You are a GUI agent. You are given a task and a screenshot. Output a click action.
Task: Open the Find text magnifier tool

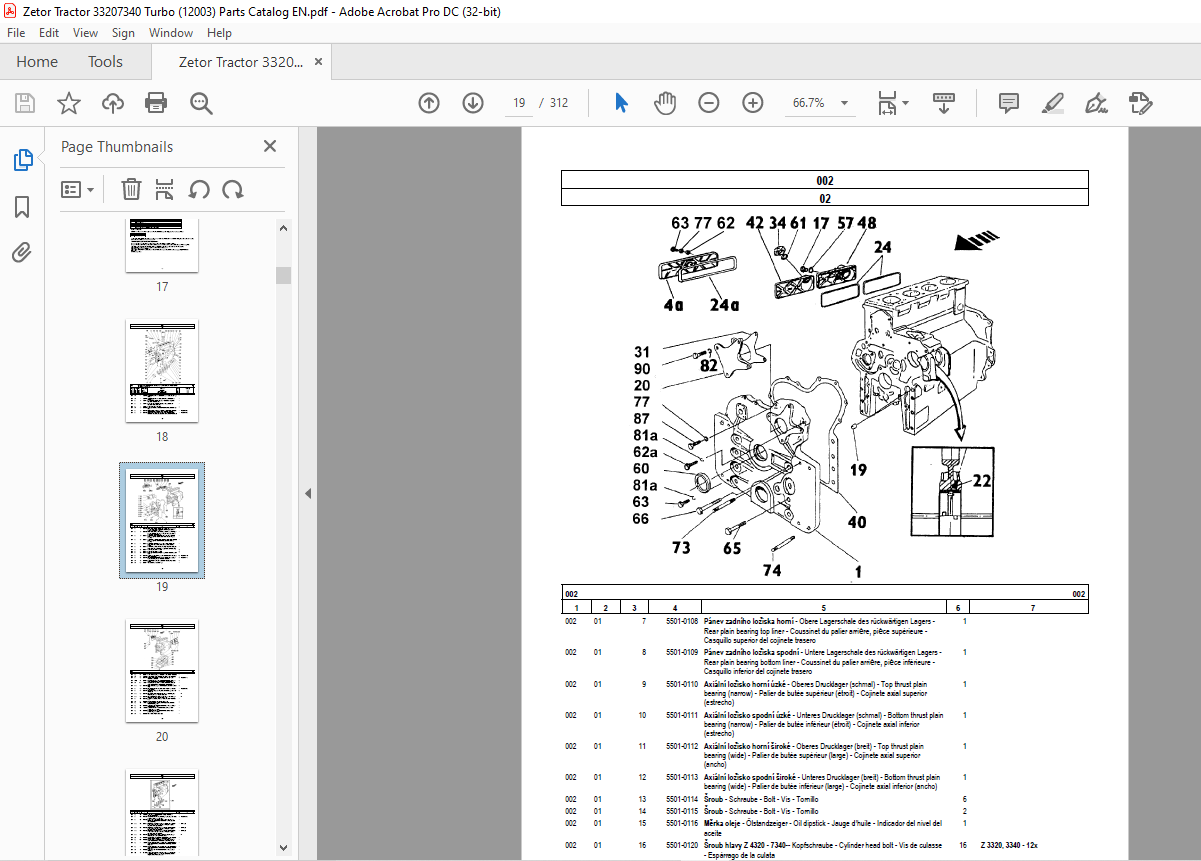(x=201, y=103)
